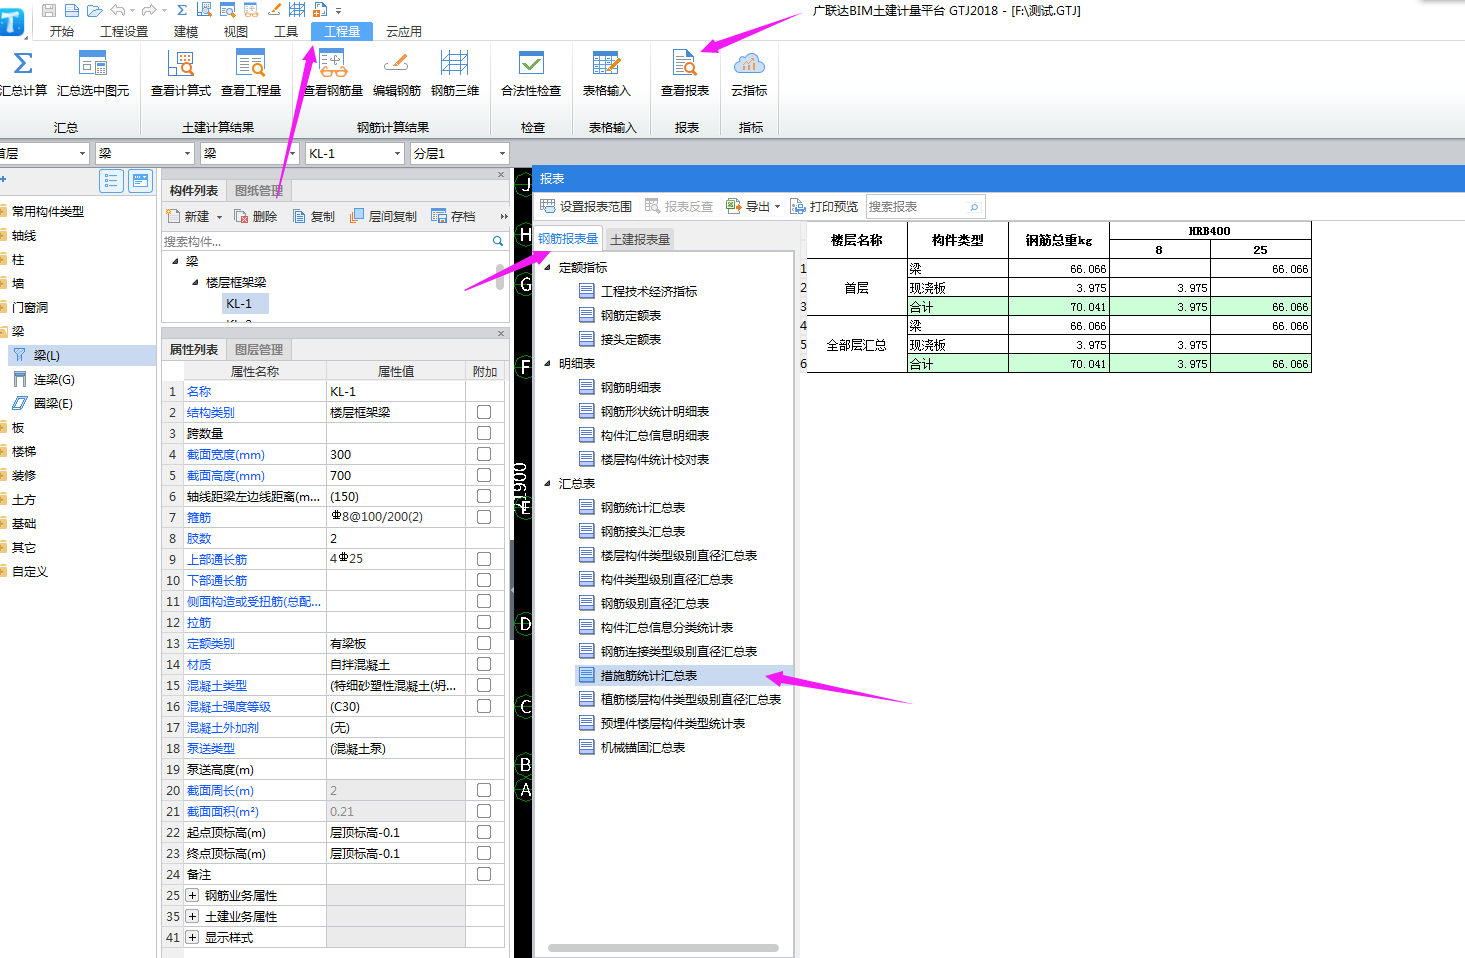Click the magnifier icon in 搜索构件 box
Screen dimensions: 1465x958
(498, 241)
